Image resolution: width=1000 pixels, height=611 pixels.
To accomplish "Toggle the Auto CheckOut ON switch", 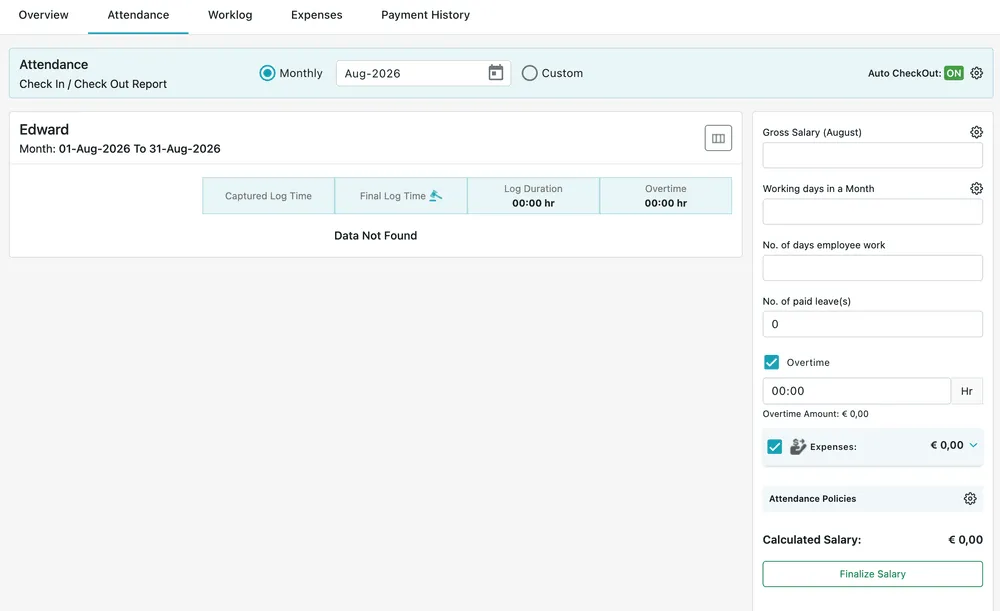I will click(x=954, y=73).
